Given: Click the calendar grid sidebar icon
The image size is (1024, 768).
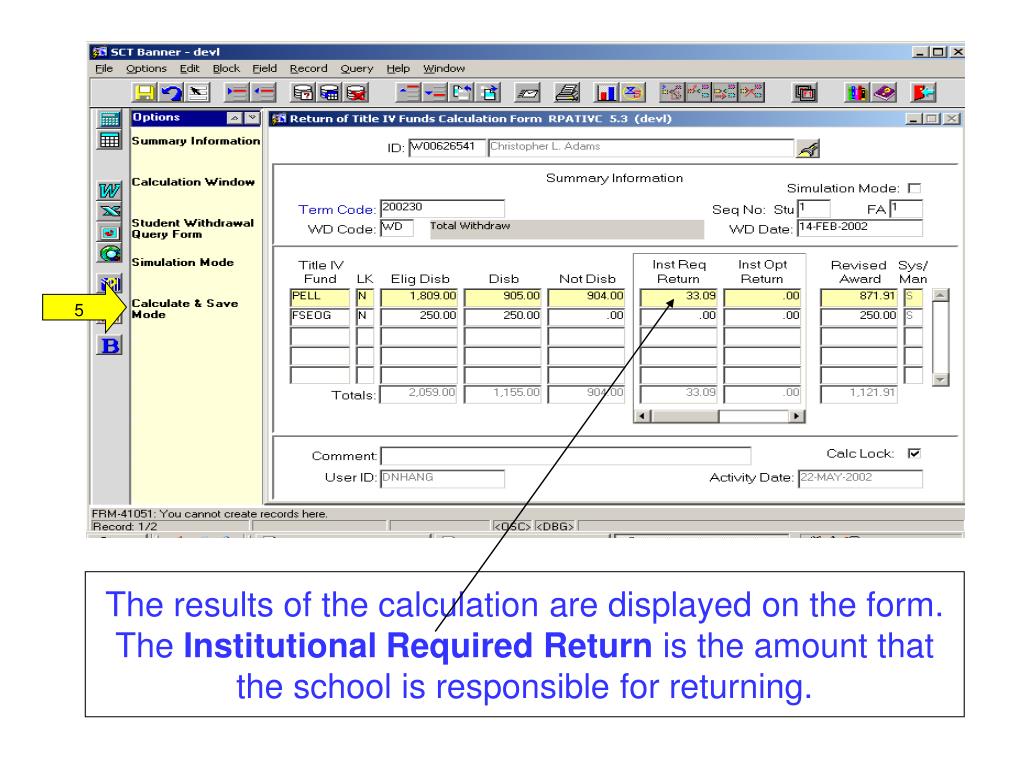Looking at the screenshot, I should [x=110, y=140].
